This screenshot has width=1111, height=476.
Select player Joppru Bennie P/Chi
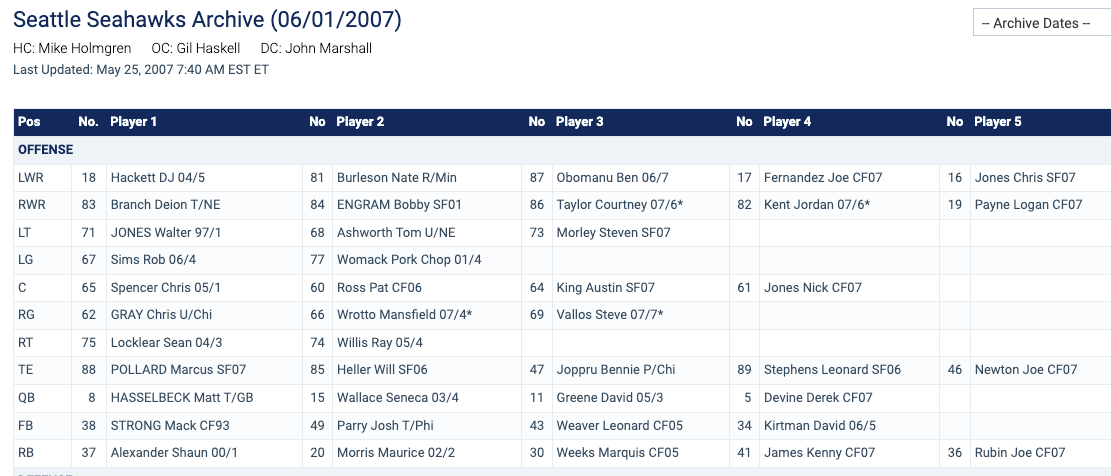pos(616,370)
